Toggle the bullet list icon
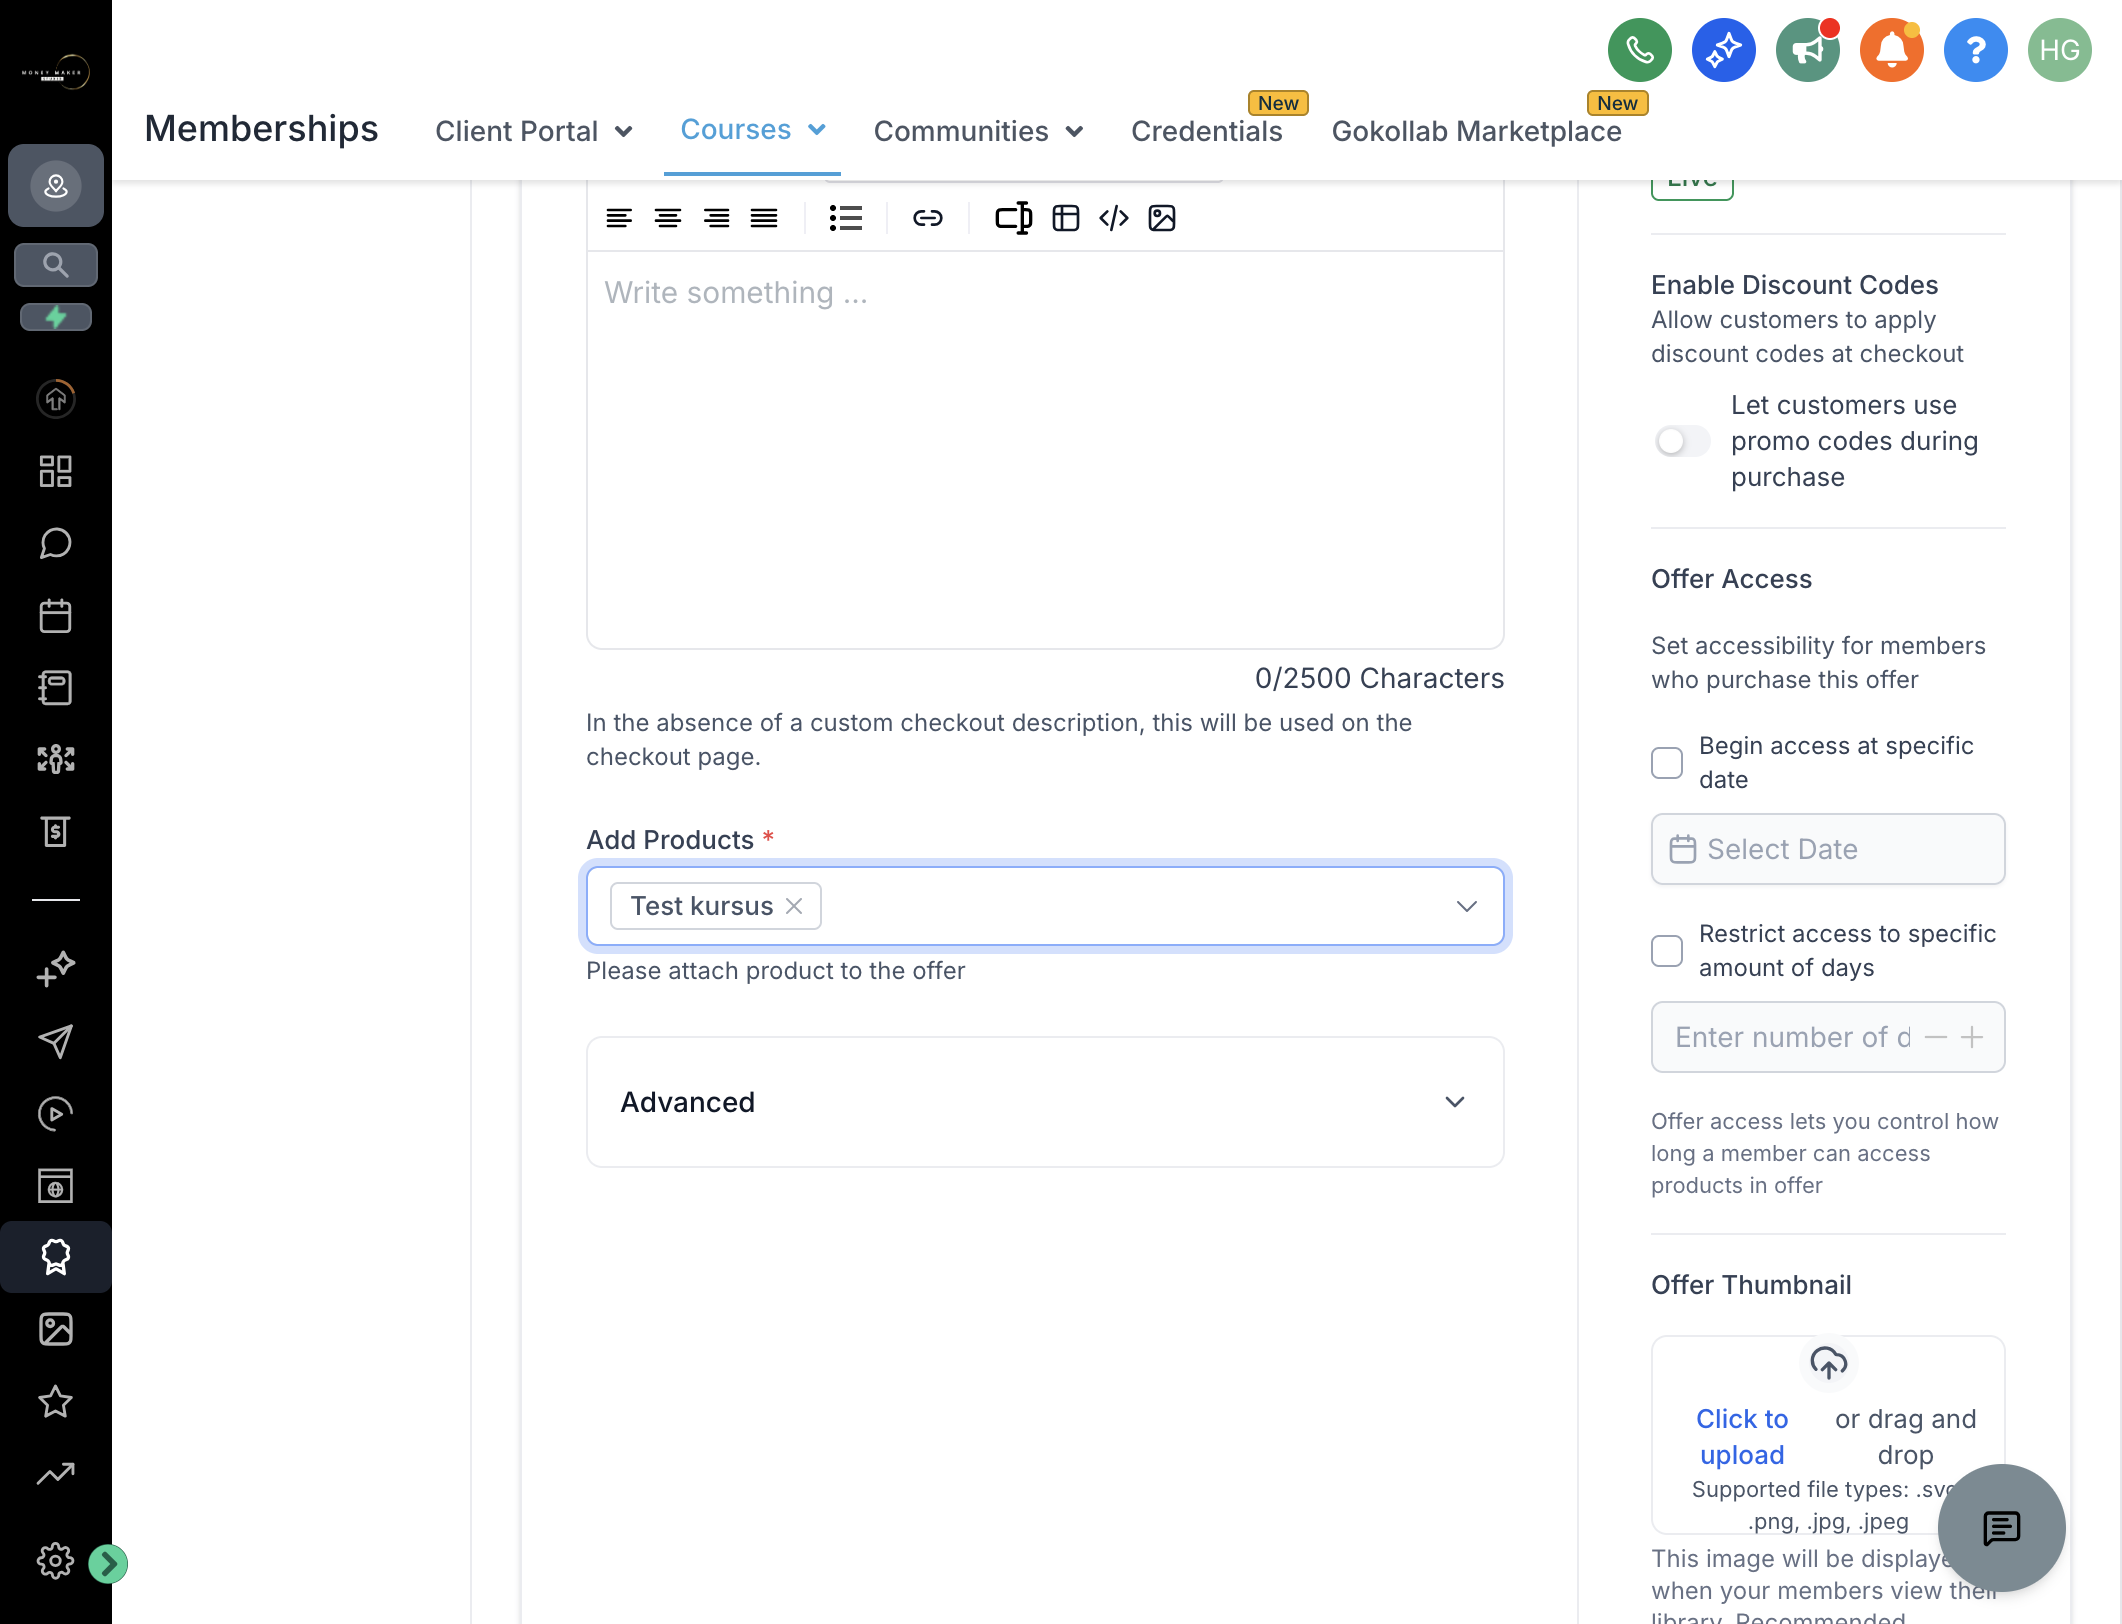 (x=846, y=218)
